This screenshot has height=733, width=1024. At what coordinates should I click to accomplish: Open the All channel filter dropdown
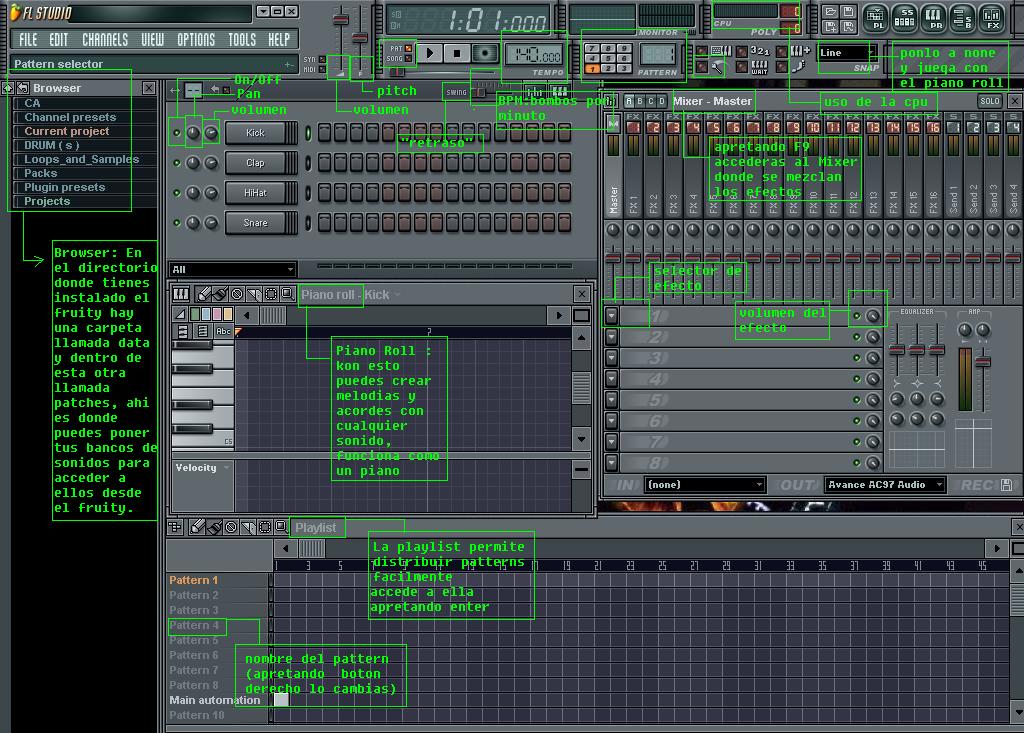tap(232, 269)
